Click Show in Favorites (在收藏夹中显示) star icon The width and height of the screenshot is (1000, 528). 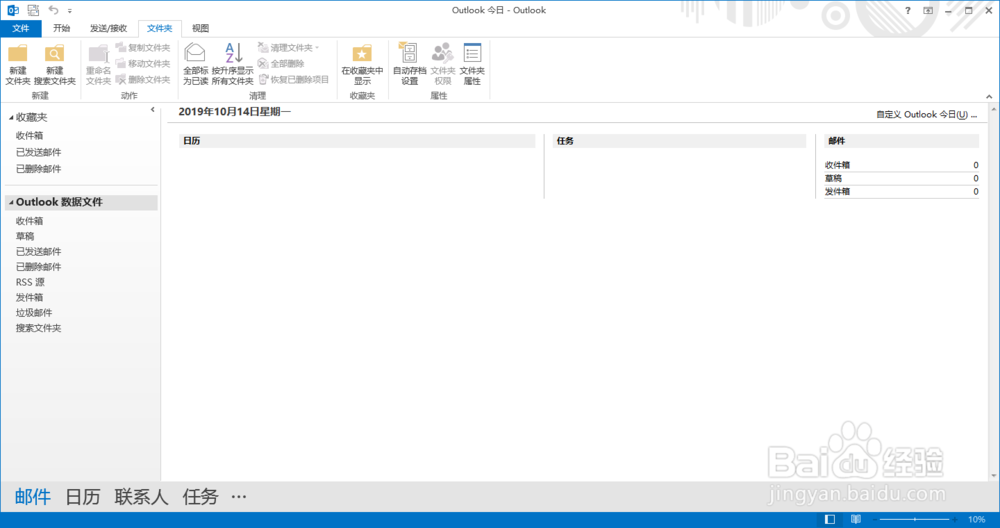coord(362,54)
